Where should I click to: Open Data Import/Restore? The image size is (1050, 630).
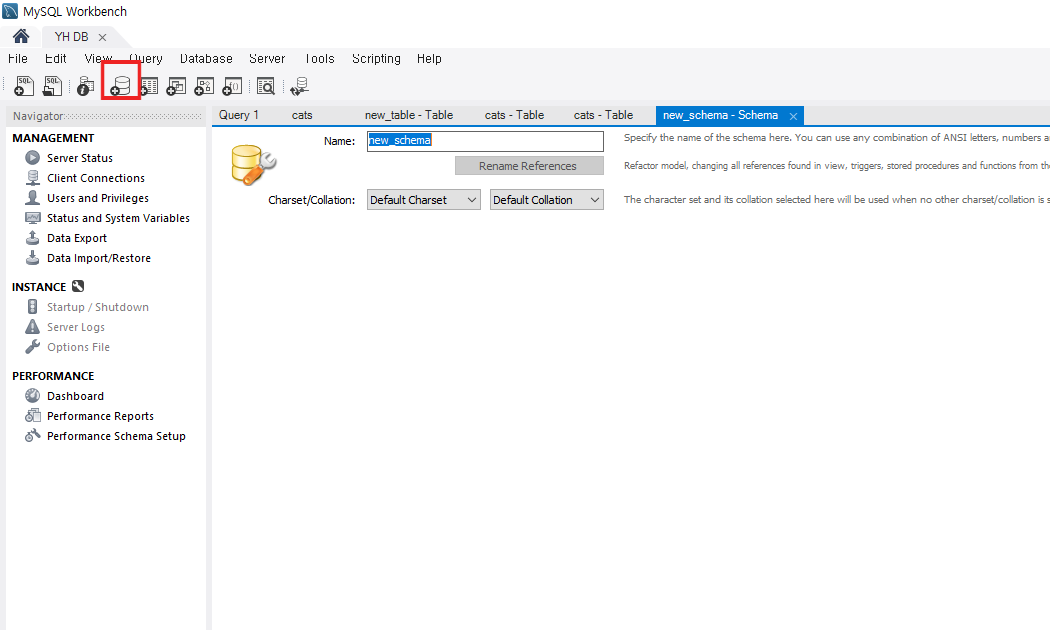pyautogui.click(x=98, y=258)
